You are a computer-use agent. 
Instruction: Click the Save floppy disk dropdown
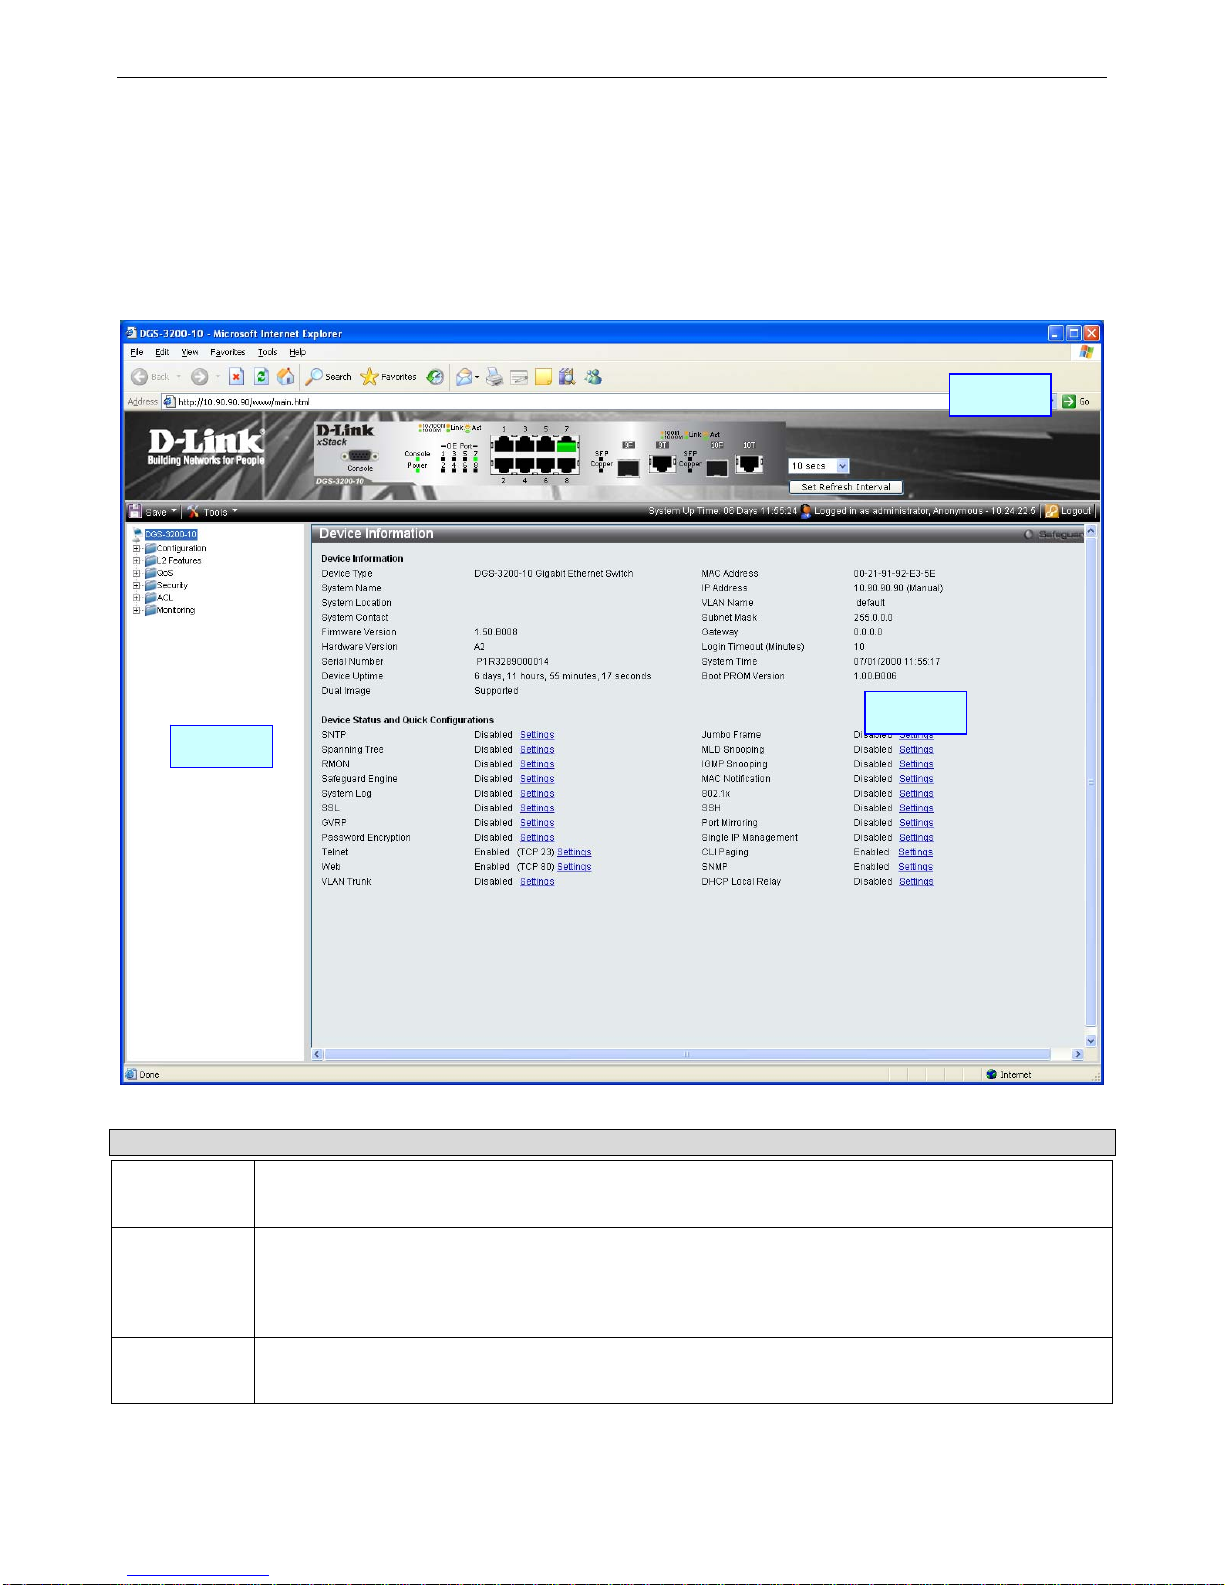(x=152, y=511)
